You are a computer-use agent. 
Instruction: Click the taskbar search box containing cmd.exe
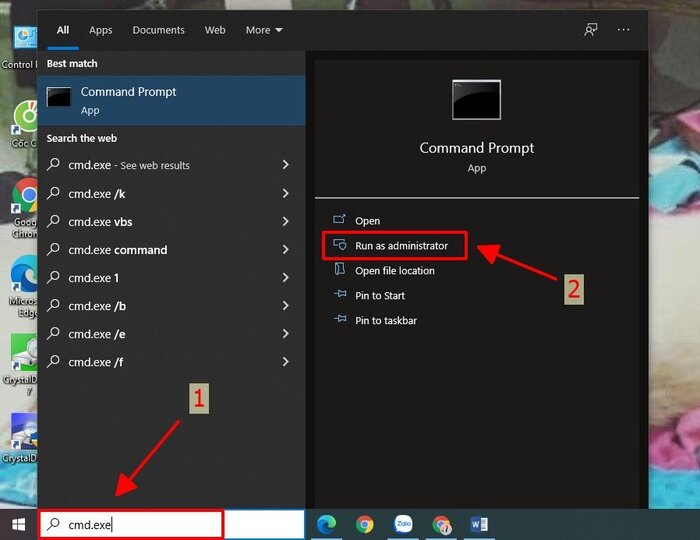(x=172, y=524)
